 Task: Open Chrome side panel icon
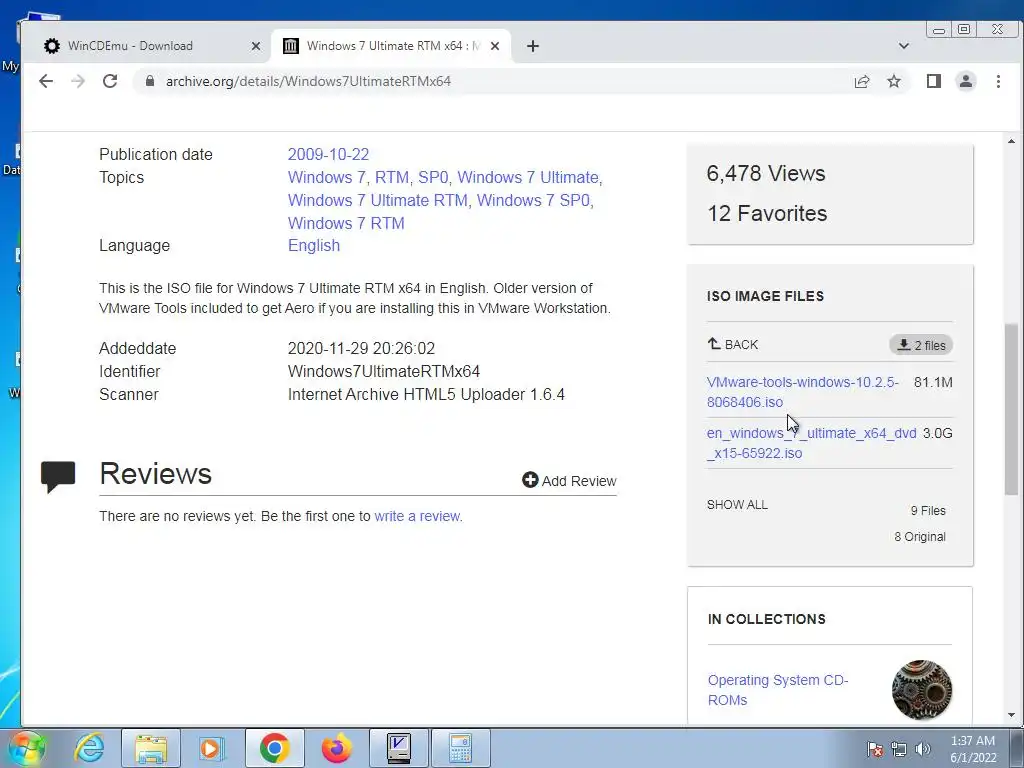coord(933,81)
